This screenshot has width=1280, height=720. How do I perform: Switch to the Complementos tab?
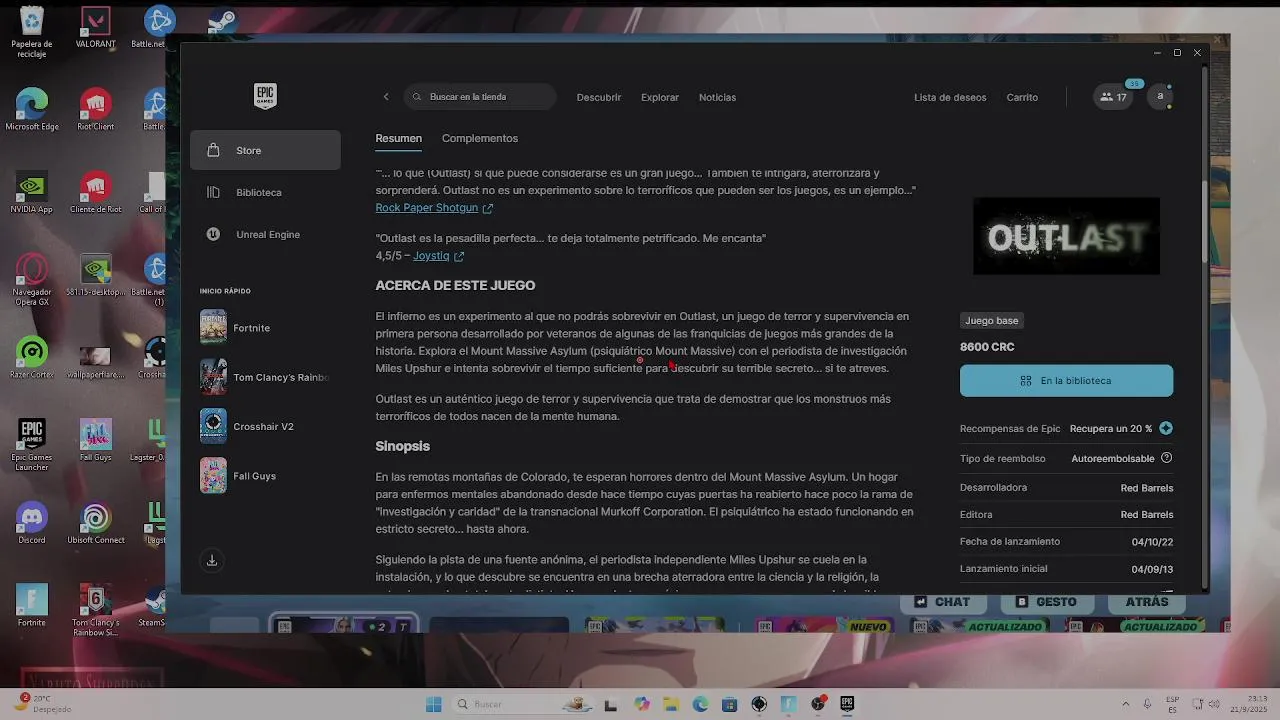(x=480, y=138)
